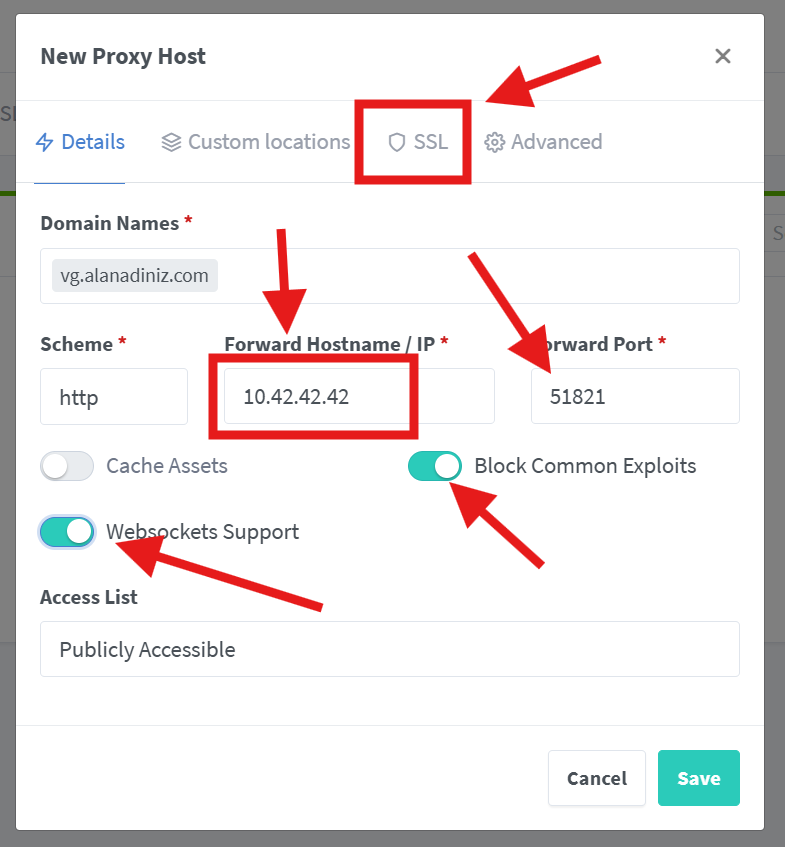Open the Scheme dropdown showing http
Viewport: 785px width, 847px height.
click(x=114, y=396)
